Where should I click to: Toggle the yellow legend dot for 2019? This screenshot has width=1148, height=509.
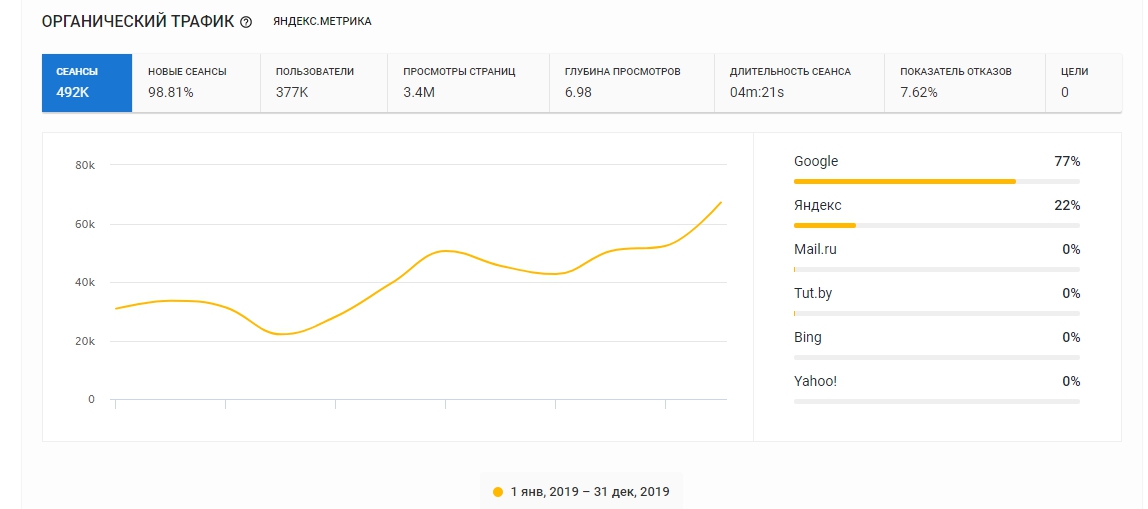click(498, 492)
